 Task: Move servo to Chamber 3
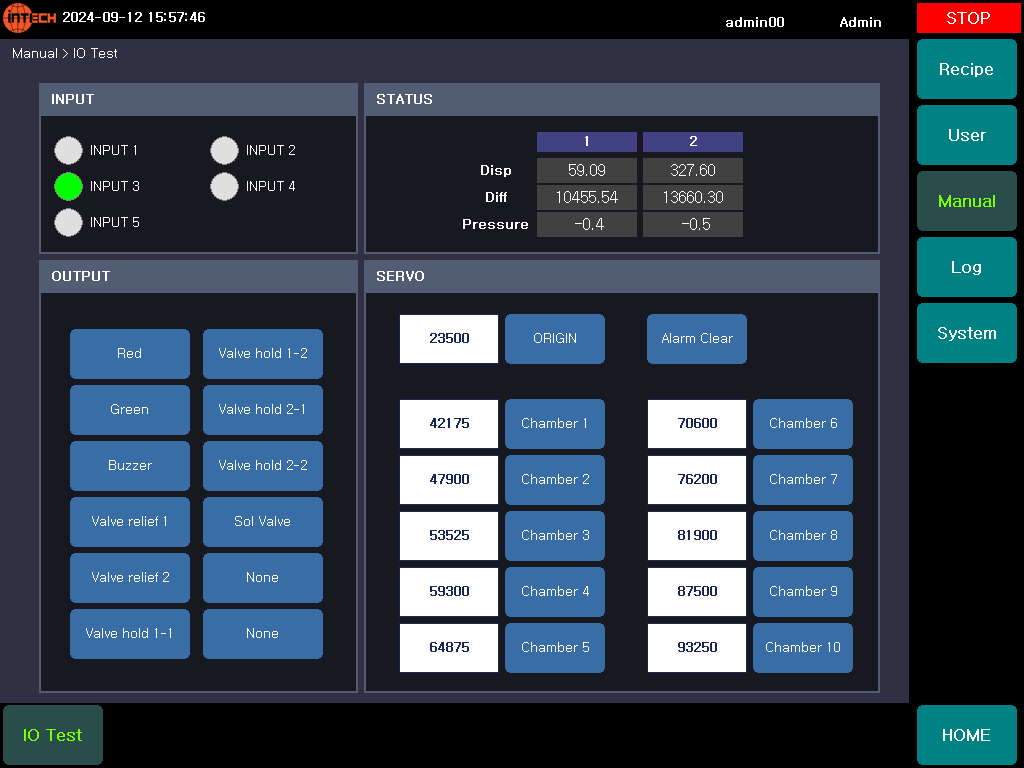click(555, 536)
